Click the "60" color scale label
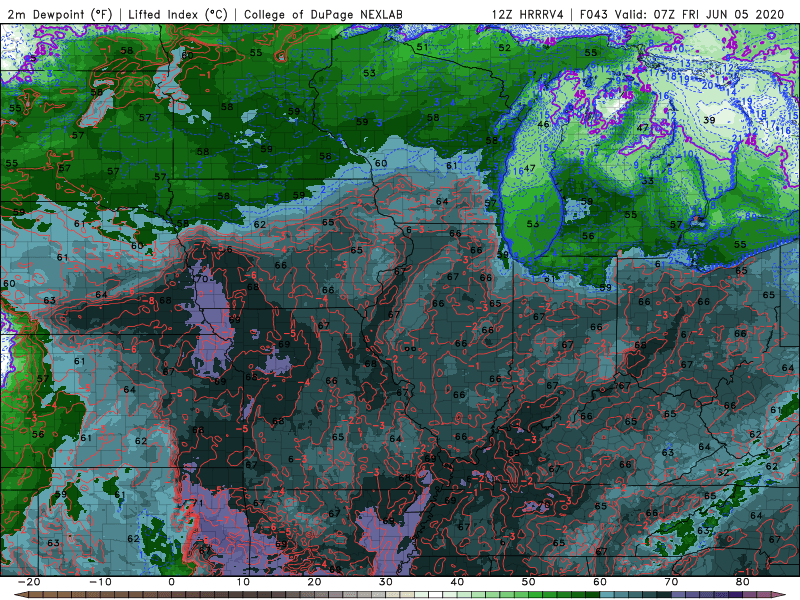 point(600,582)
